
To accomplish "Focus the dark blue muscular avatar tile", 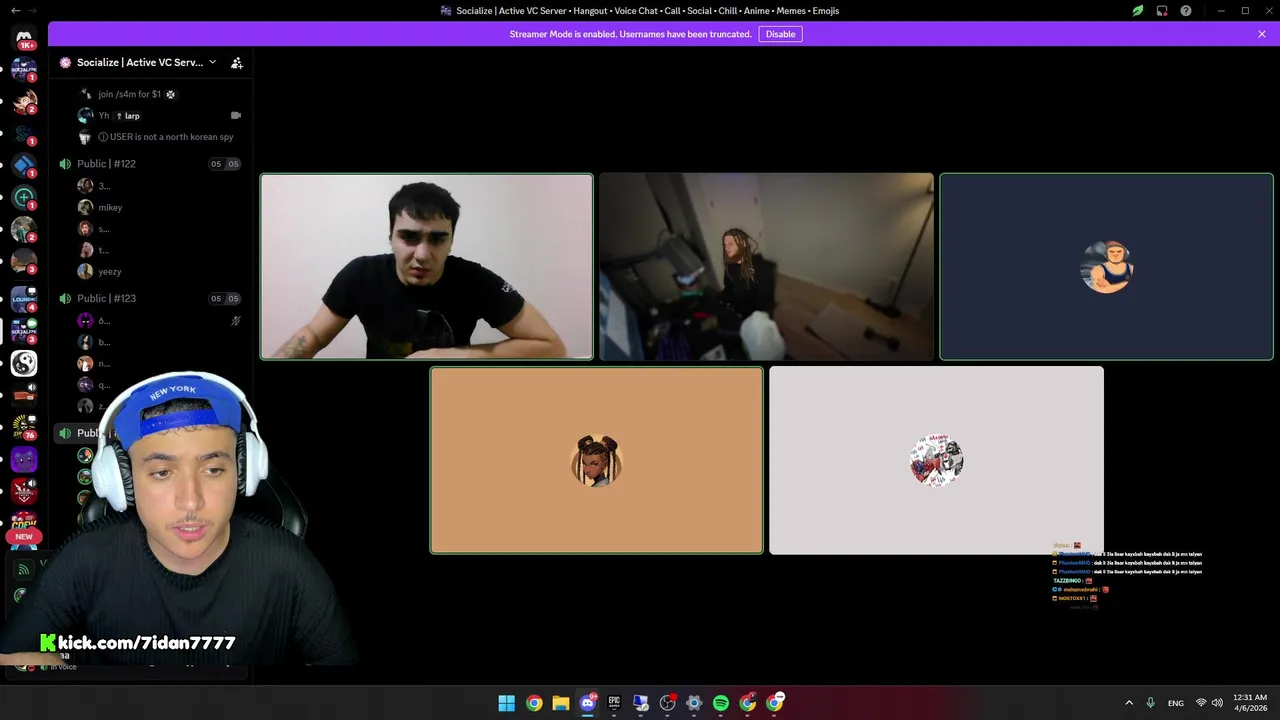I will click(1106, 267).
